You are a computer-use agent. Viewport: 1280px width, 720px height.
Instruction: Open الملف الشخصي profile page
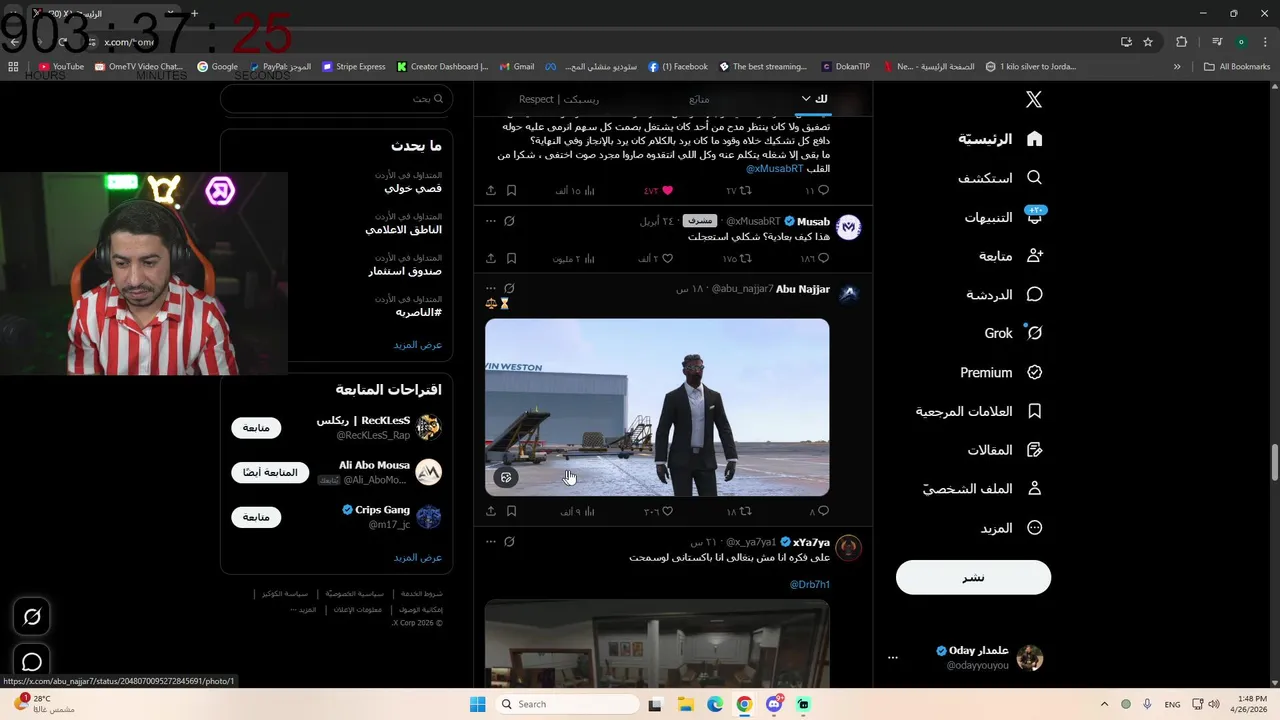(981, 489)
